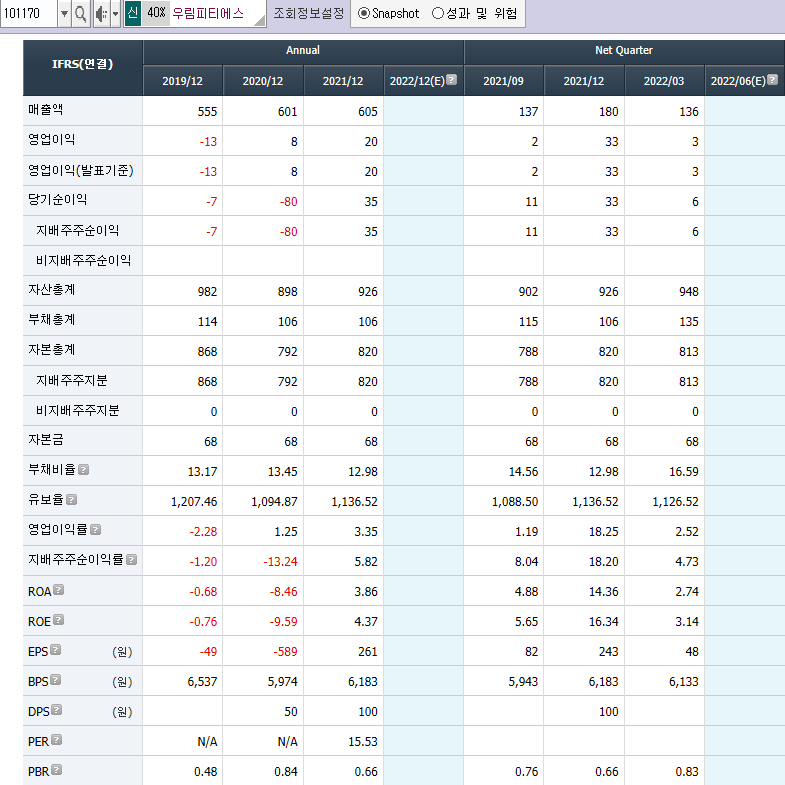The height and width of the screenshot is (785, 785).
Task: Open help icon next to 2022/06(E) header
Action: [x=772, y=80]
